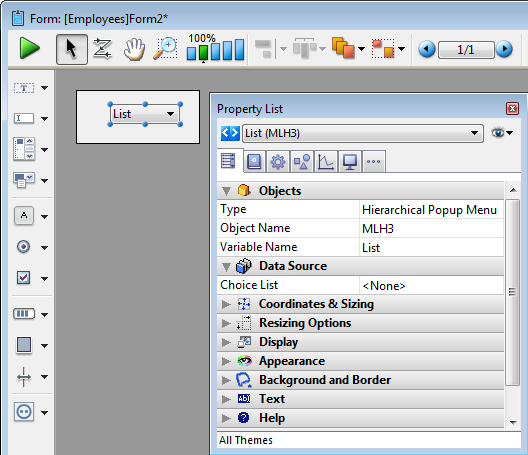Open the Background and Border section

[360, 380]
